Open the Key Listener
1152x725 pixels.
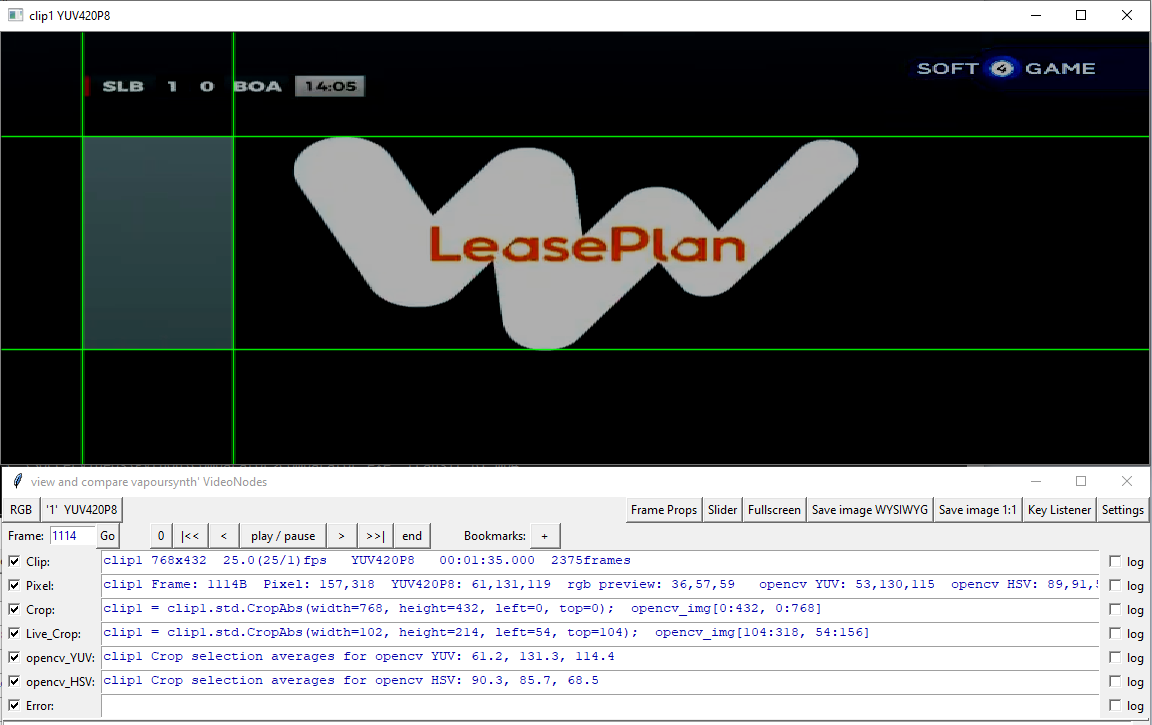1059,510
